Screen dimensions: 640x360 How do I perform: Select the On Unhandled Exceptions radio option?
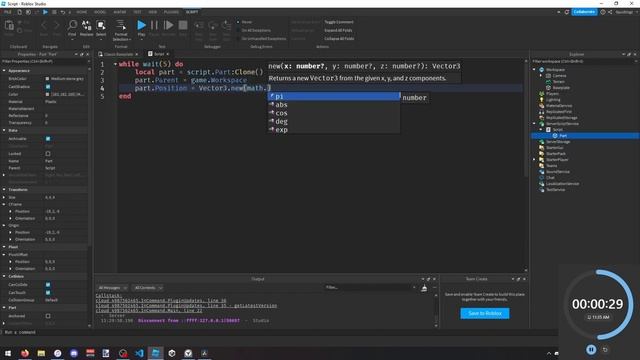[238, 38]
